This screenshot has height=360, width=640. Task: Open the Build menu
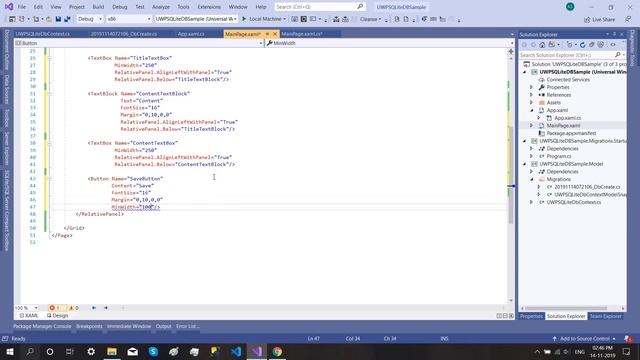98,7
